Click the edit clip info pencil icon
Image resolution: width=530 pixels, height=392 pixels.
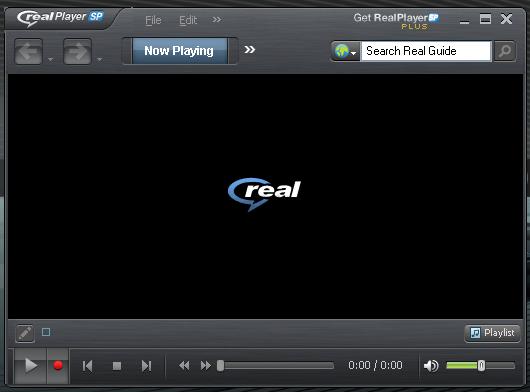point(25,333)
